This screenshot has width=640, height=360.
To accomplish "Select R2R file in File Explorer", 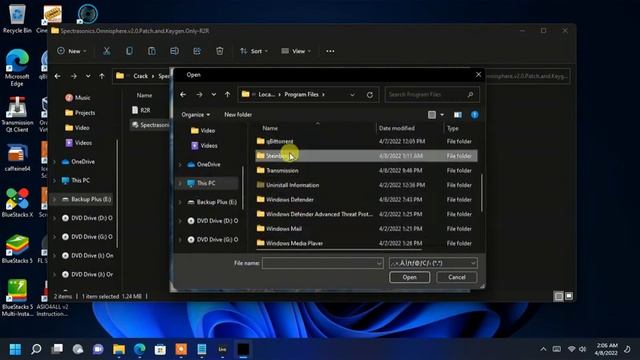I will (141, 110).
